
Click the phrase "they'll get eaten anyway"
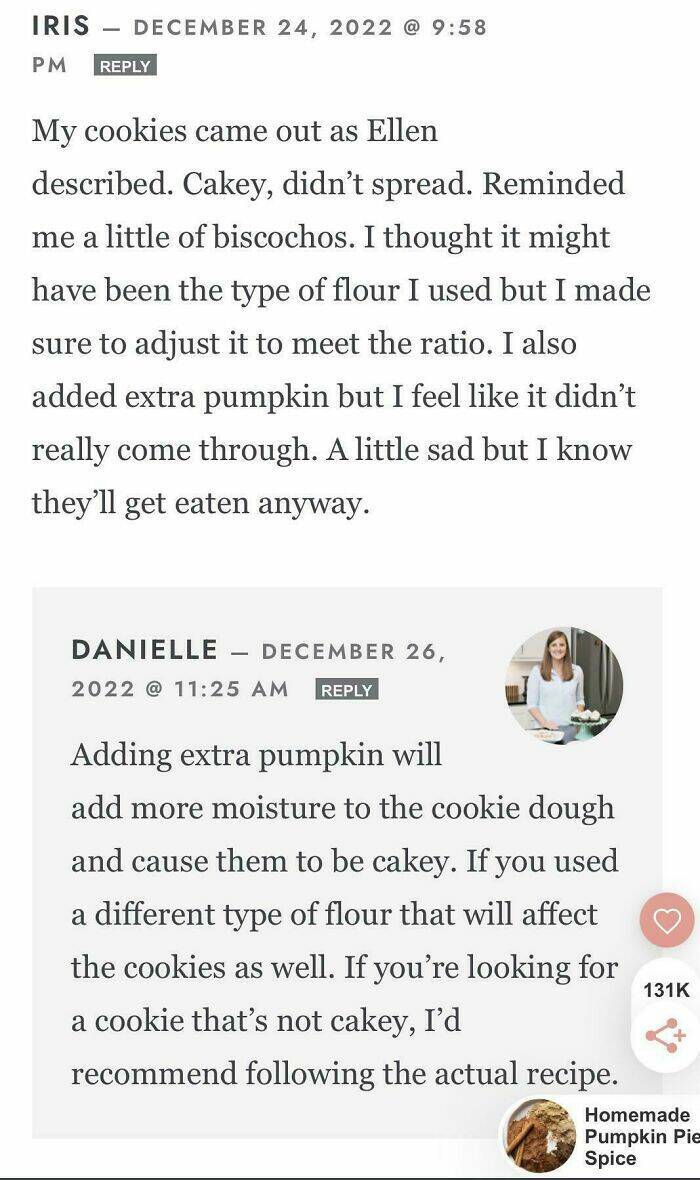(x=200, y=502)
